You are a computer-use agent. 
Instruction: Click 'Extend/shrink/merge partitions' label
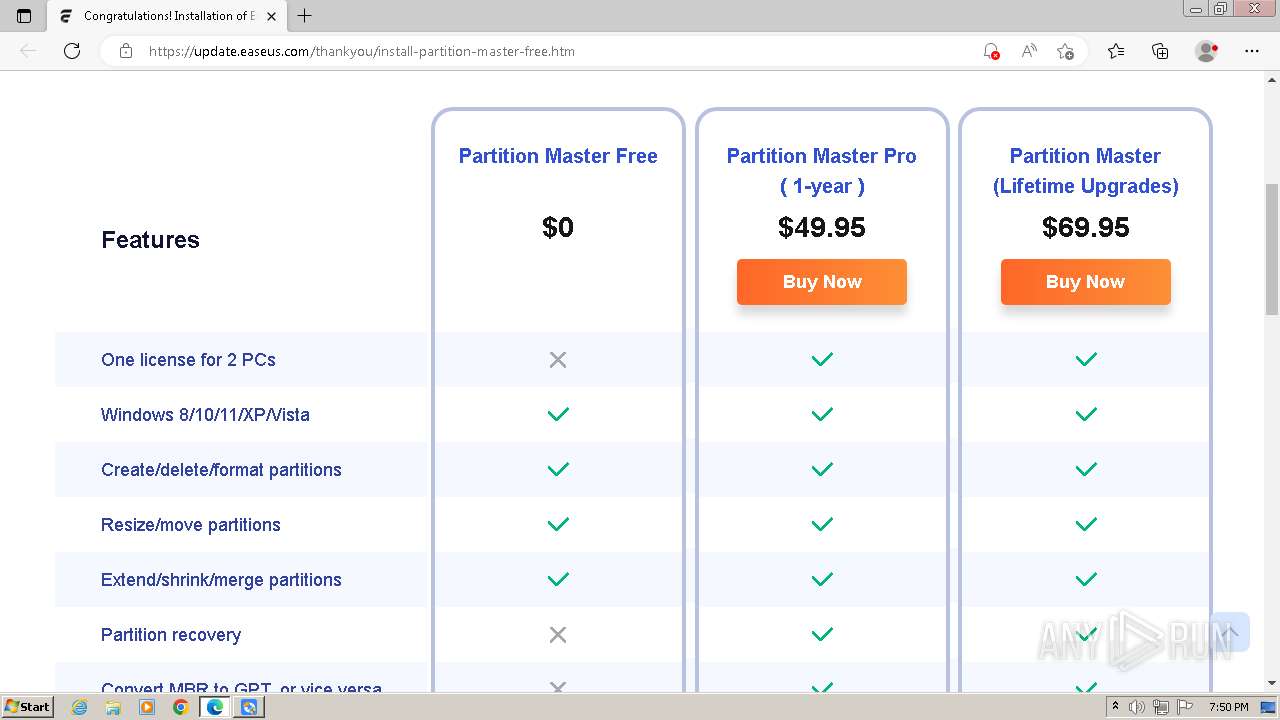[221, 580]
